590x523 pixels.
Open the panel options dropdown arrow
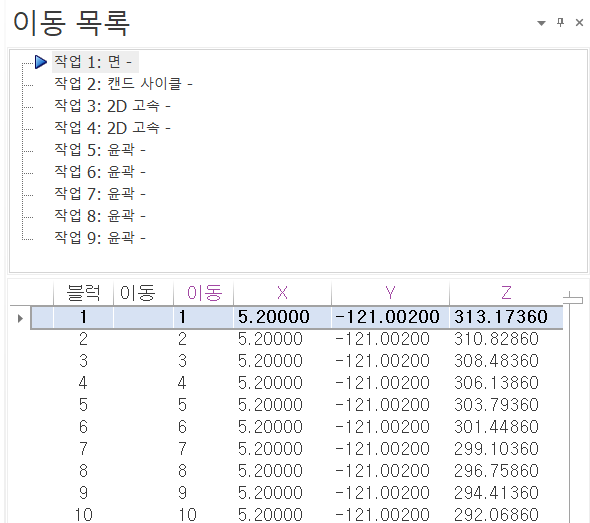(x=541, y=23)
